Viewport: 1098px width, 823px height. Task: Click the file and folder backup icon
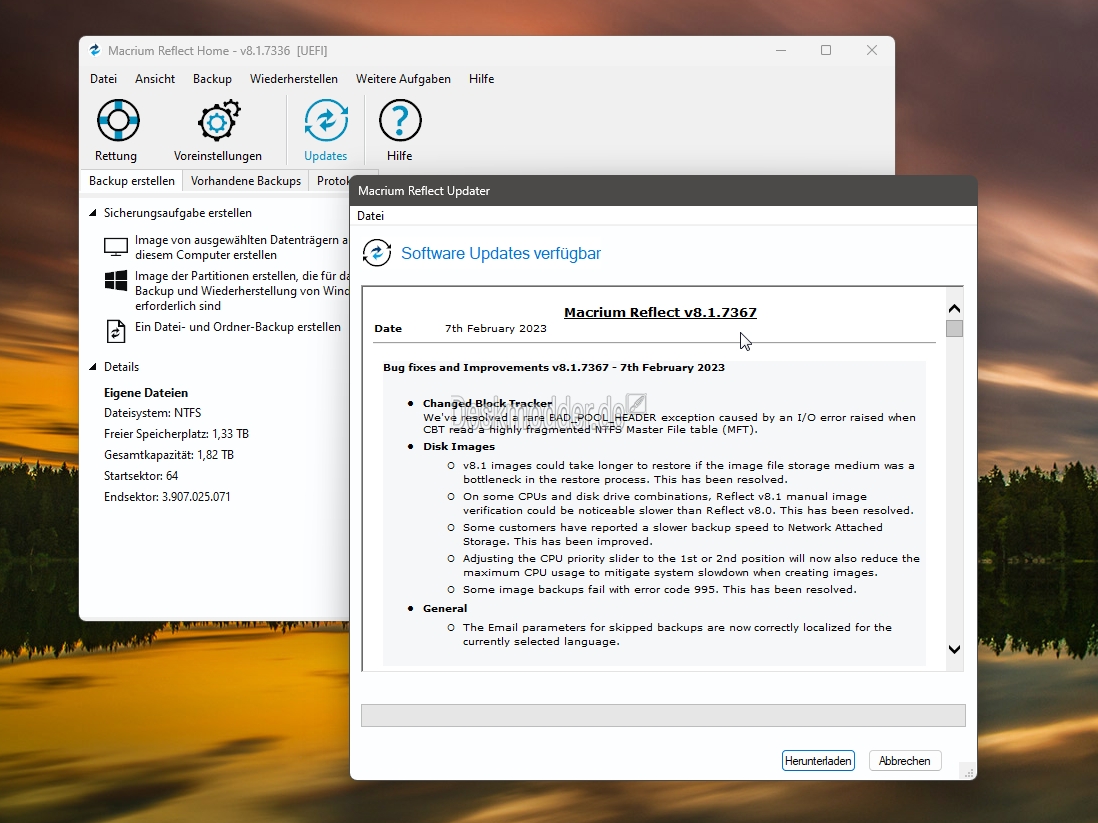116,331
